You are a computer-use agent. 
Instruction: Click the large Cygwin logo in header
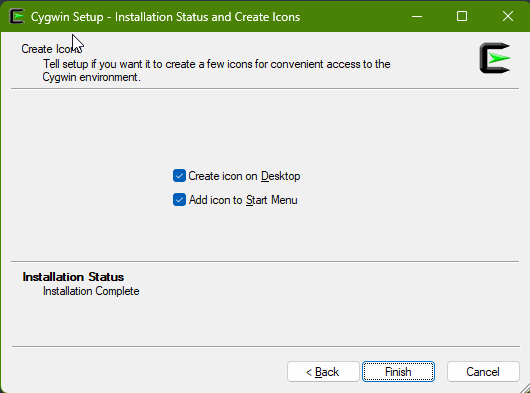[495, 58]
